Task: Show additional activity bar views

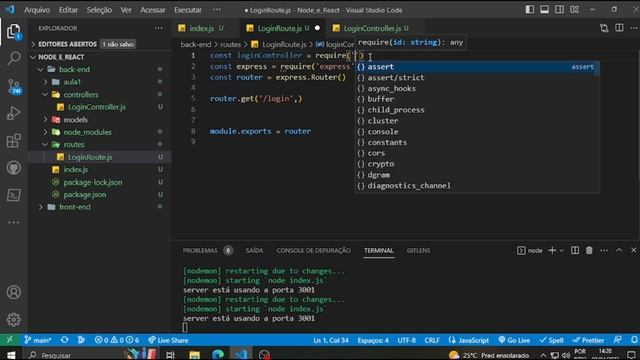Action: (13, 222)
